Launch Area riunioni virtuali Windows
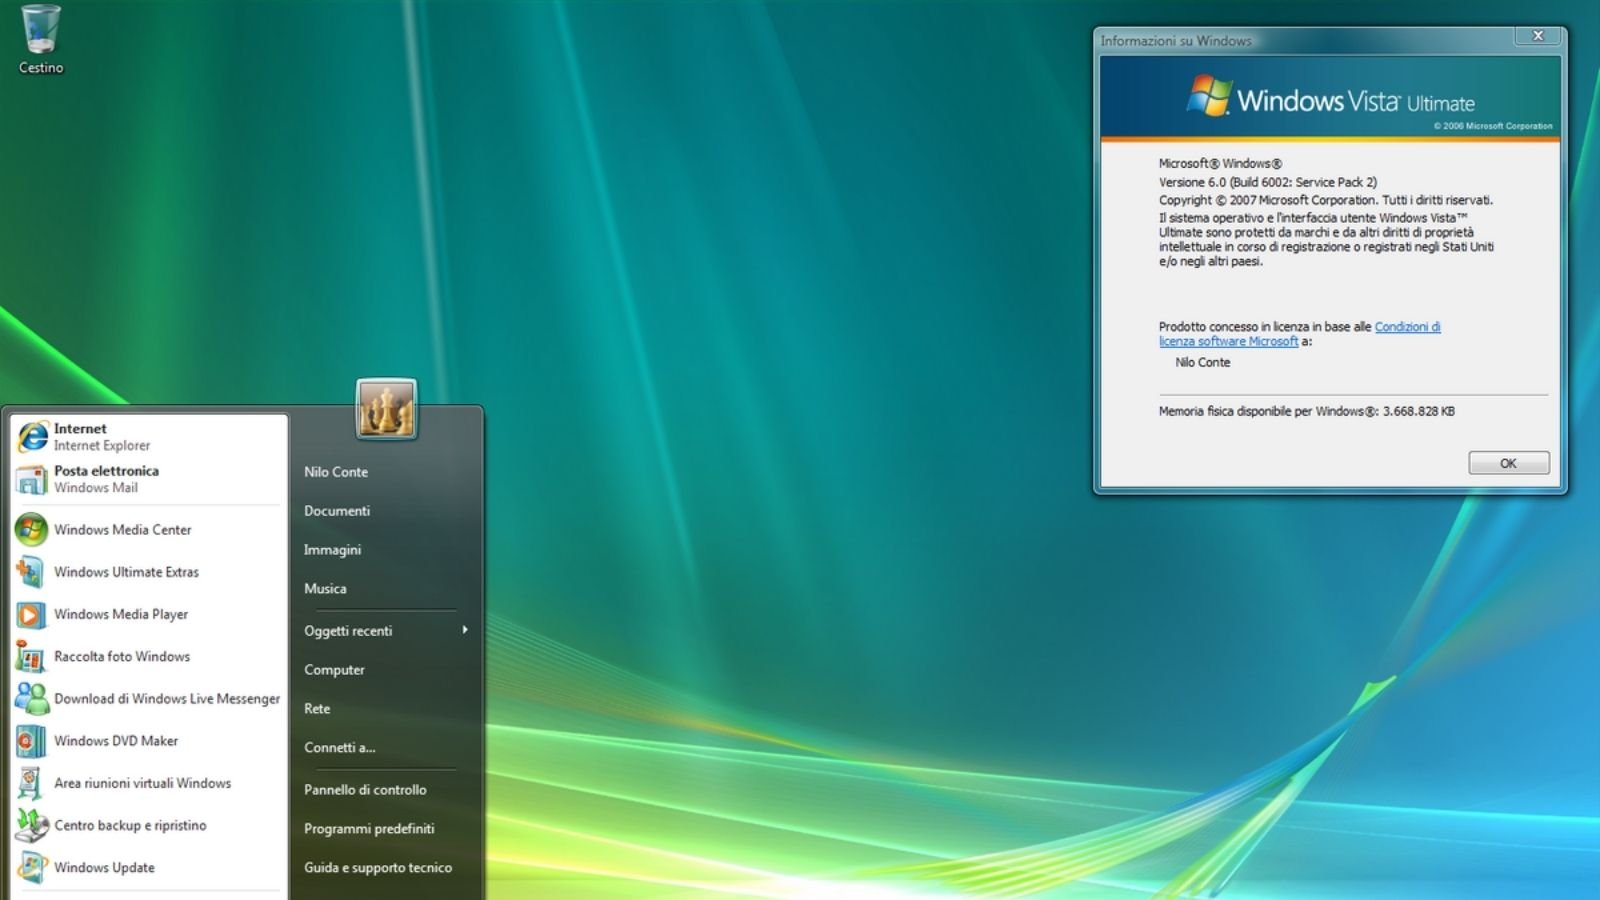The height and width of the screenshot is (900, 1600). [x=149, y=783]
